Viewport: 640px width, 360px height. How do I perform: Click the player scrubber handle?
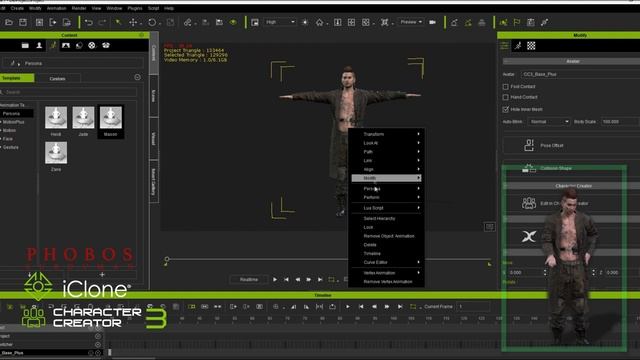point(167,259)
